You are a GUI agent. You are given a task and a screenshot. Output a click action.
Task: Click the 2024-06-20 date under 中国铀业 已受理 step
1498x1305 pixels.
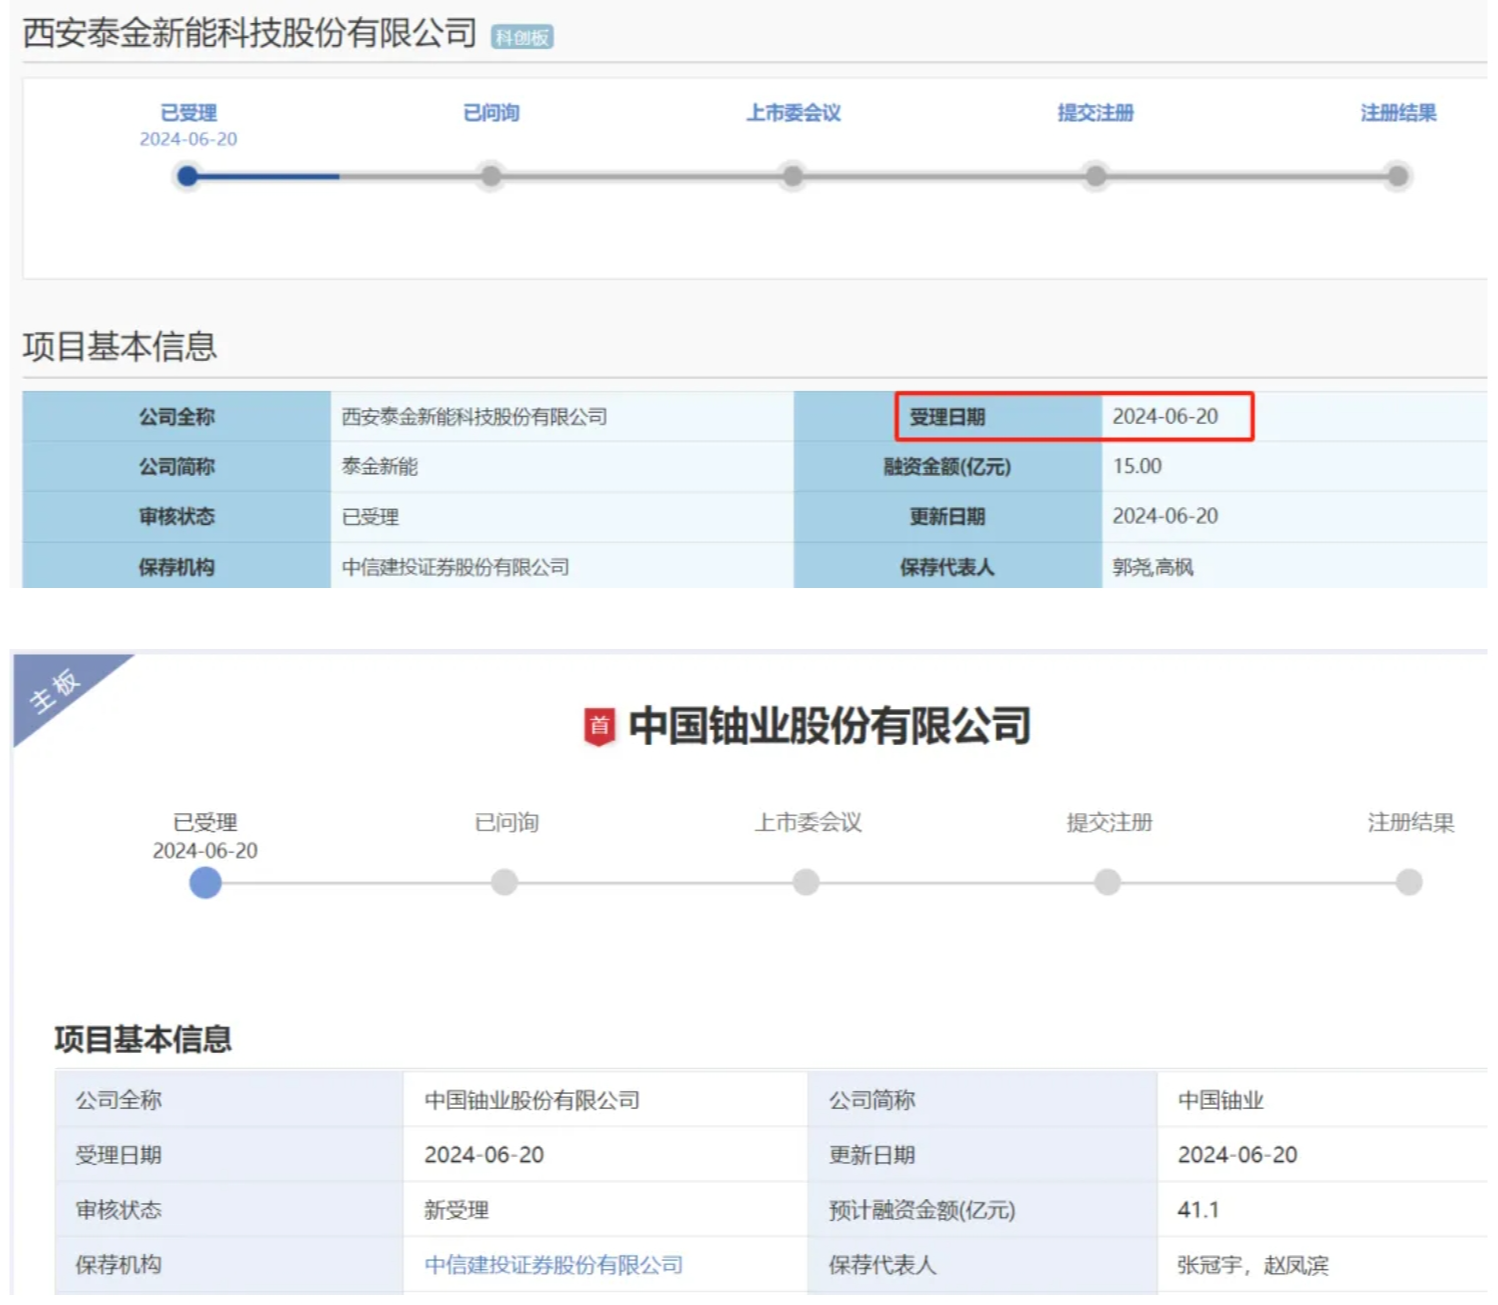205,851
